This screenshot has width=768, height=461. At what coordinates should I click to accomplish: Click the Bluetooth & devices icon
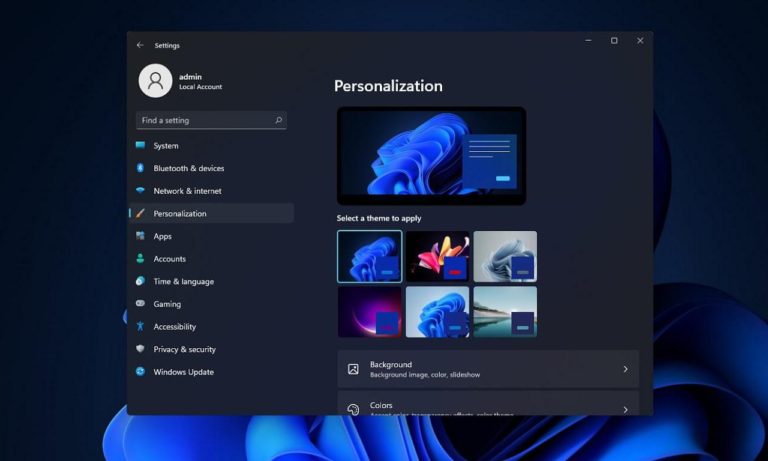click(x=140, y=168)
